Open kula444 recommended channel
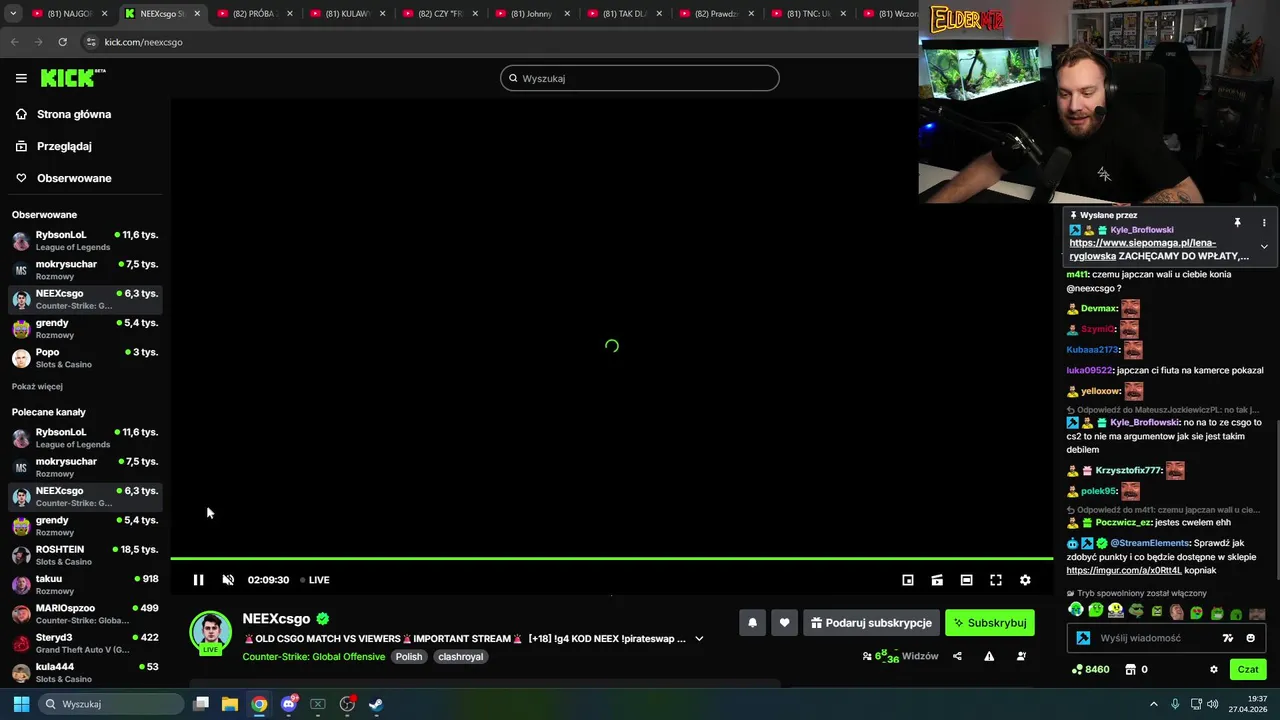 tap(85, 671)
